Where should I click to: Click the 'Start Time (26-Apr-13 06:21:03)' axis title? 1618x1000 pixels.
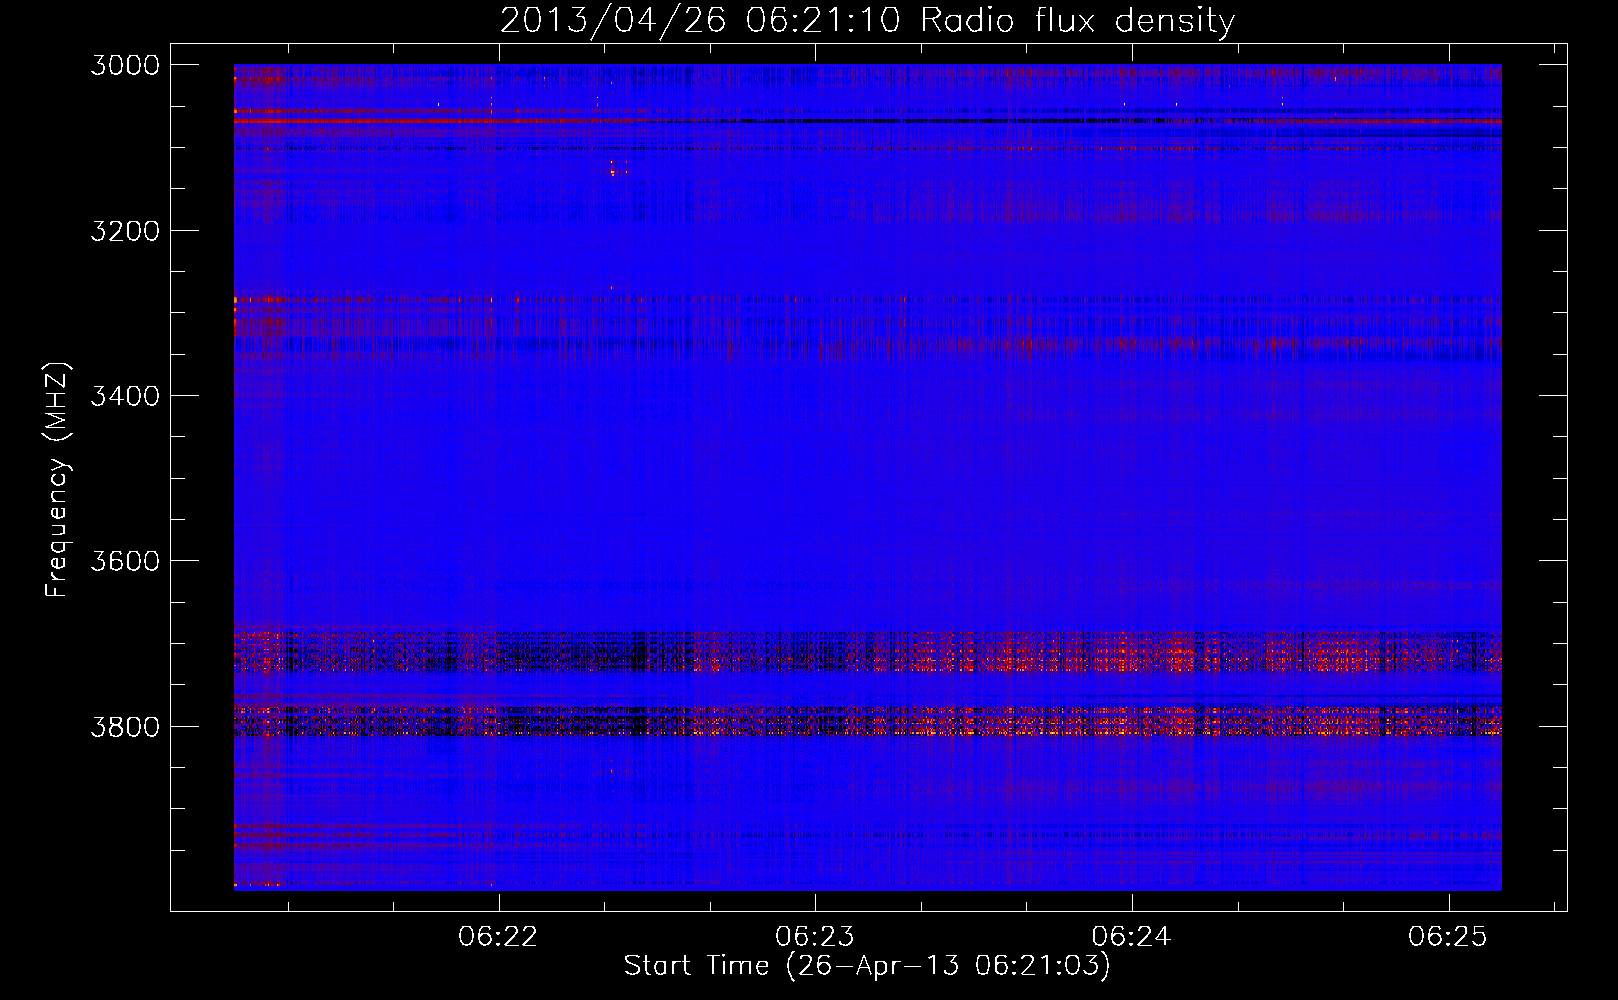[x=867, y=966]
